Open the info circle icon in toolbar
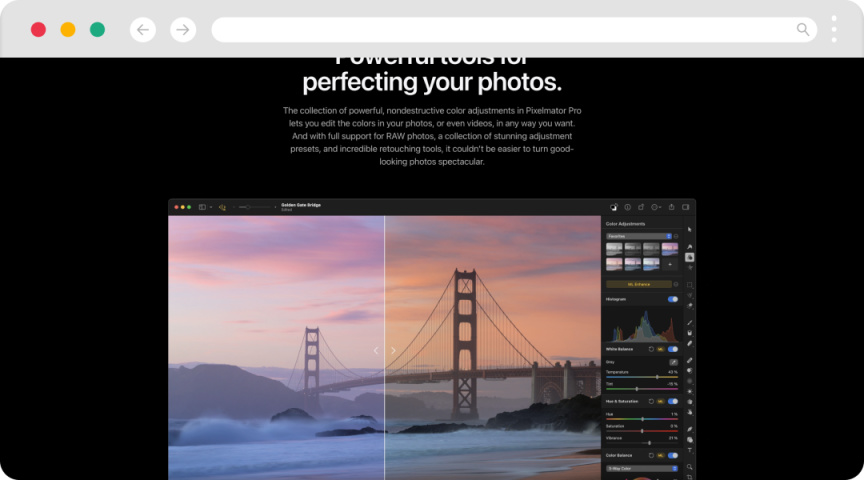Image resolution: width=864 pixels, height=480 pixels. [x=627, y=207]
